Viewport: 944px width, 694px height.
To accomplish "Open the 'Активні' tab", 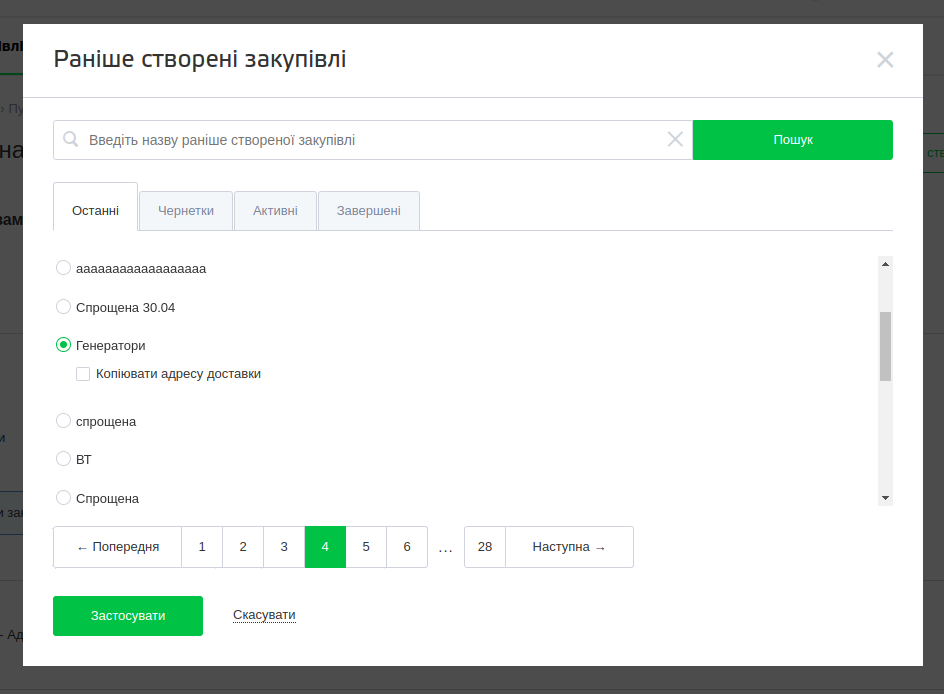I will click(275, 211).
